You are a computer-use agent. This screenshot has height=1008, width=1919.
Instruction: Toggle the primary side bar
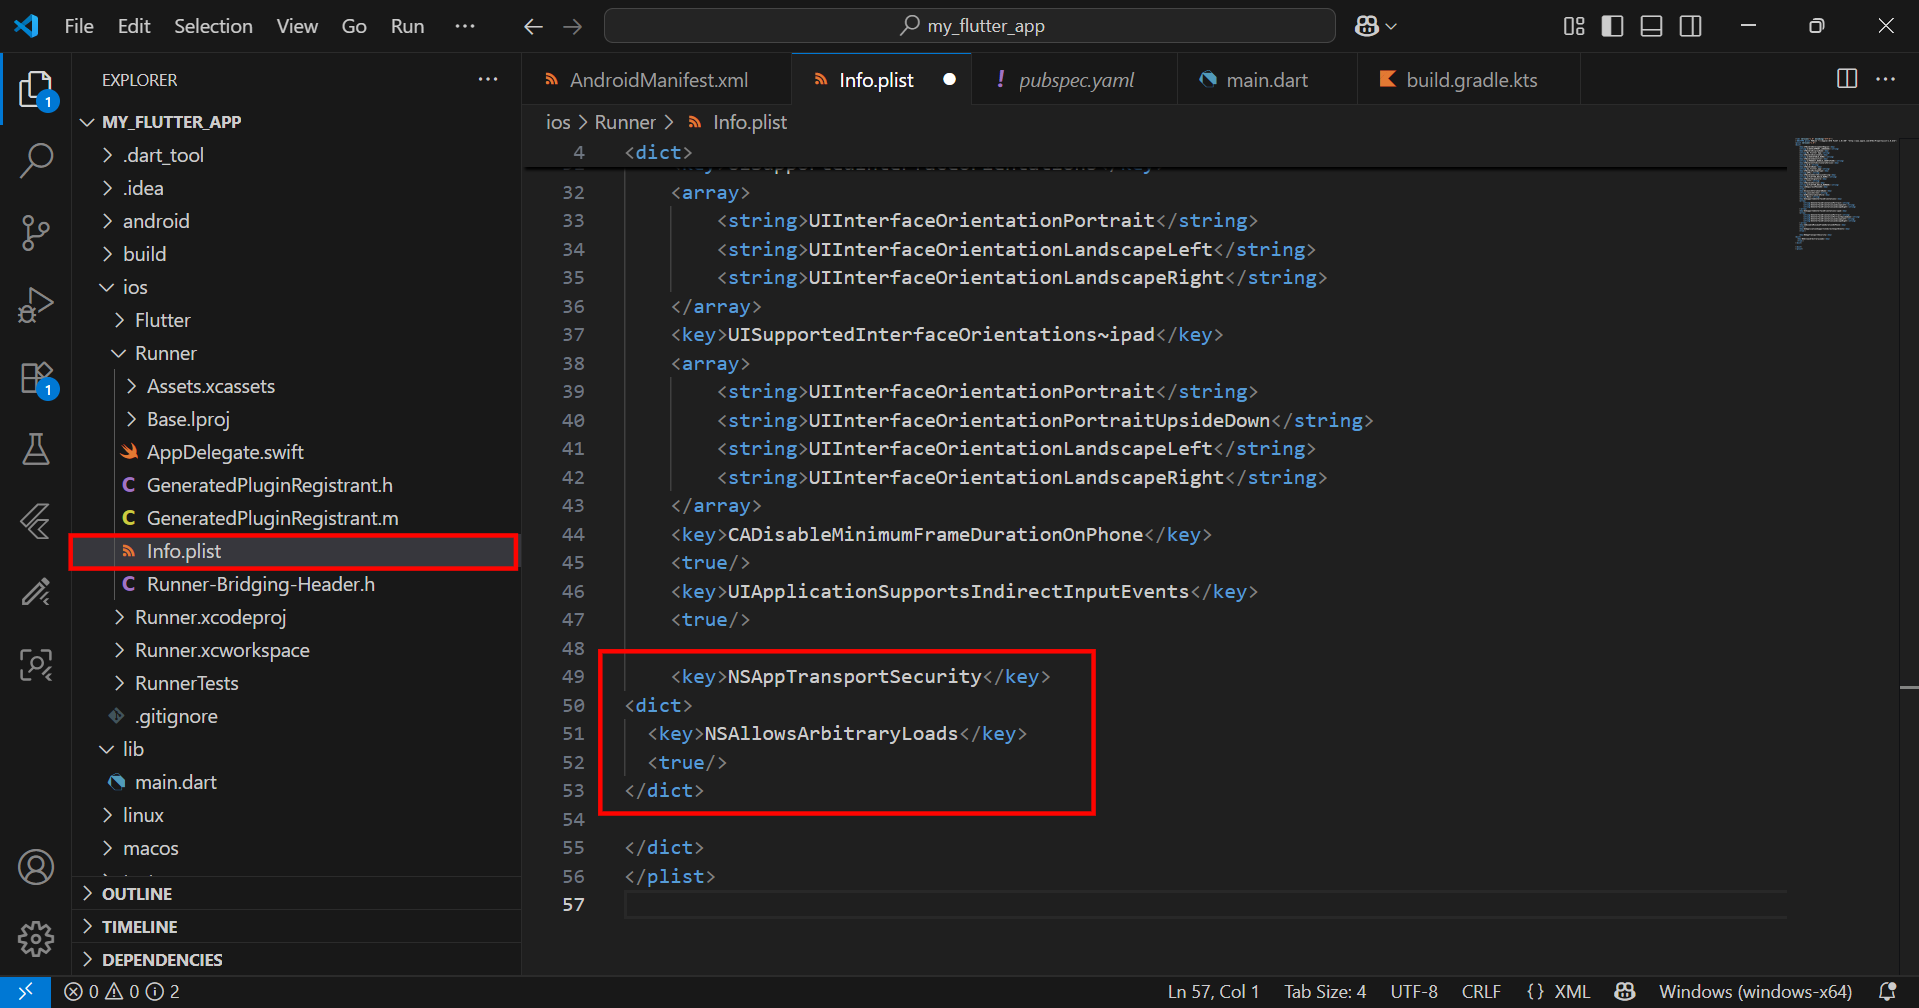coord(1612,26)
